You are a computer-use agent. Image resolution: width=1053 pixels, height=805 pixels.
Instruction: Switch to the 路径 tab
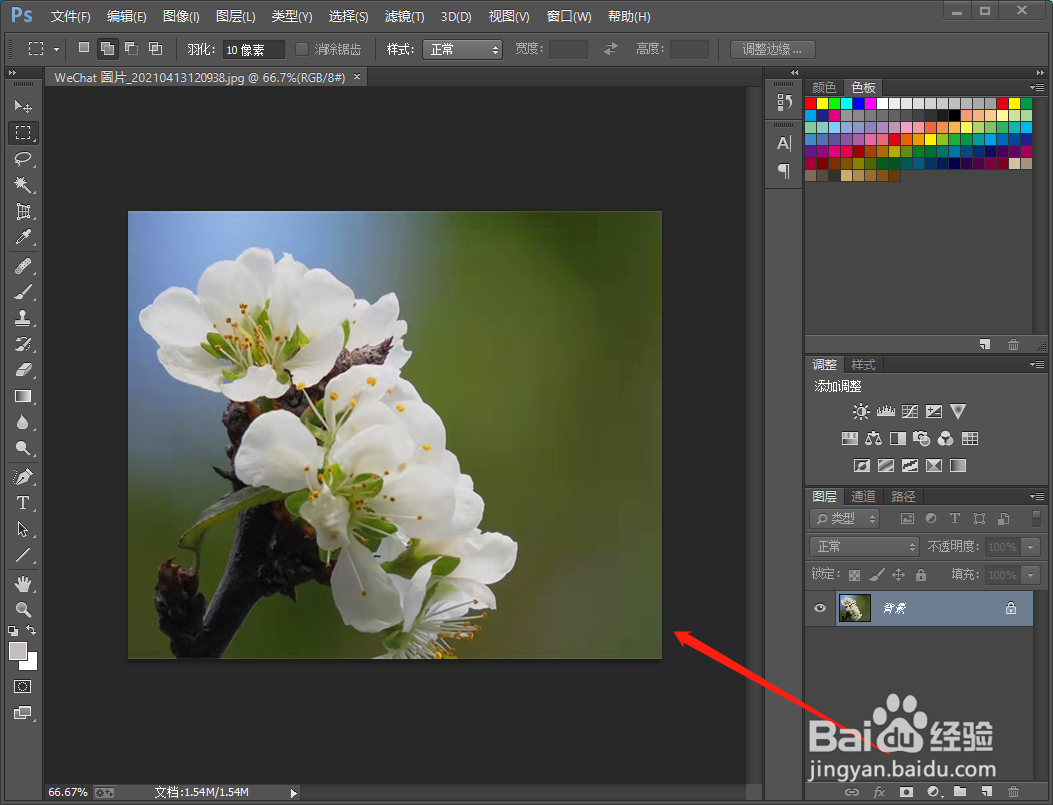coord(903,496)
